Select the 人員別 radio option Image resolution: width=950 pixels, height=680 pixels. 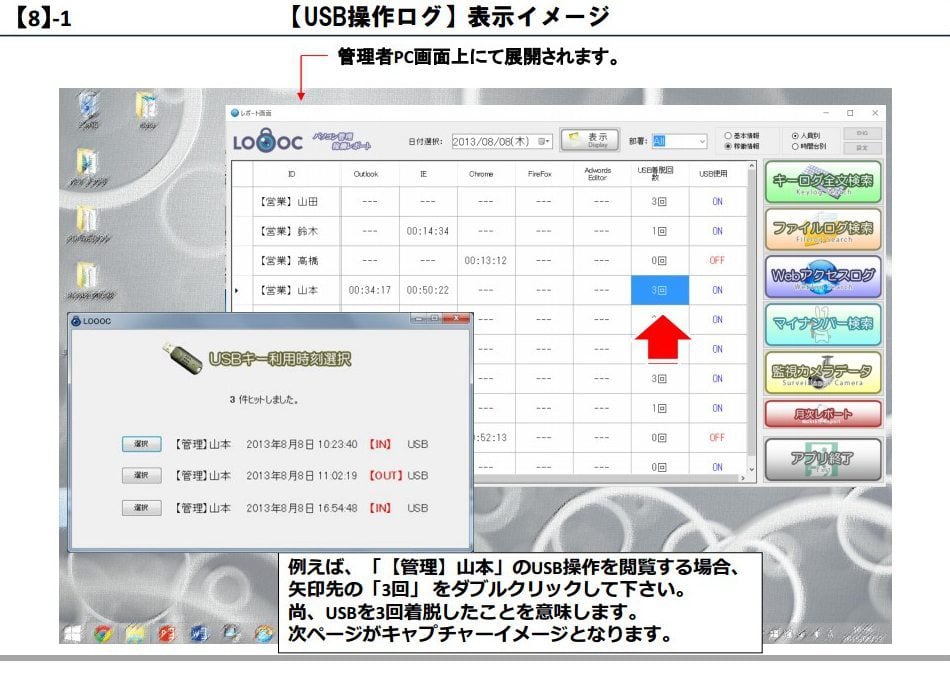point(796,135)
